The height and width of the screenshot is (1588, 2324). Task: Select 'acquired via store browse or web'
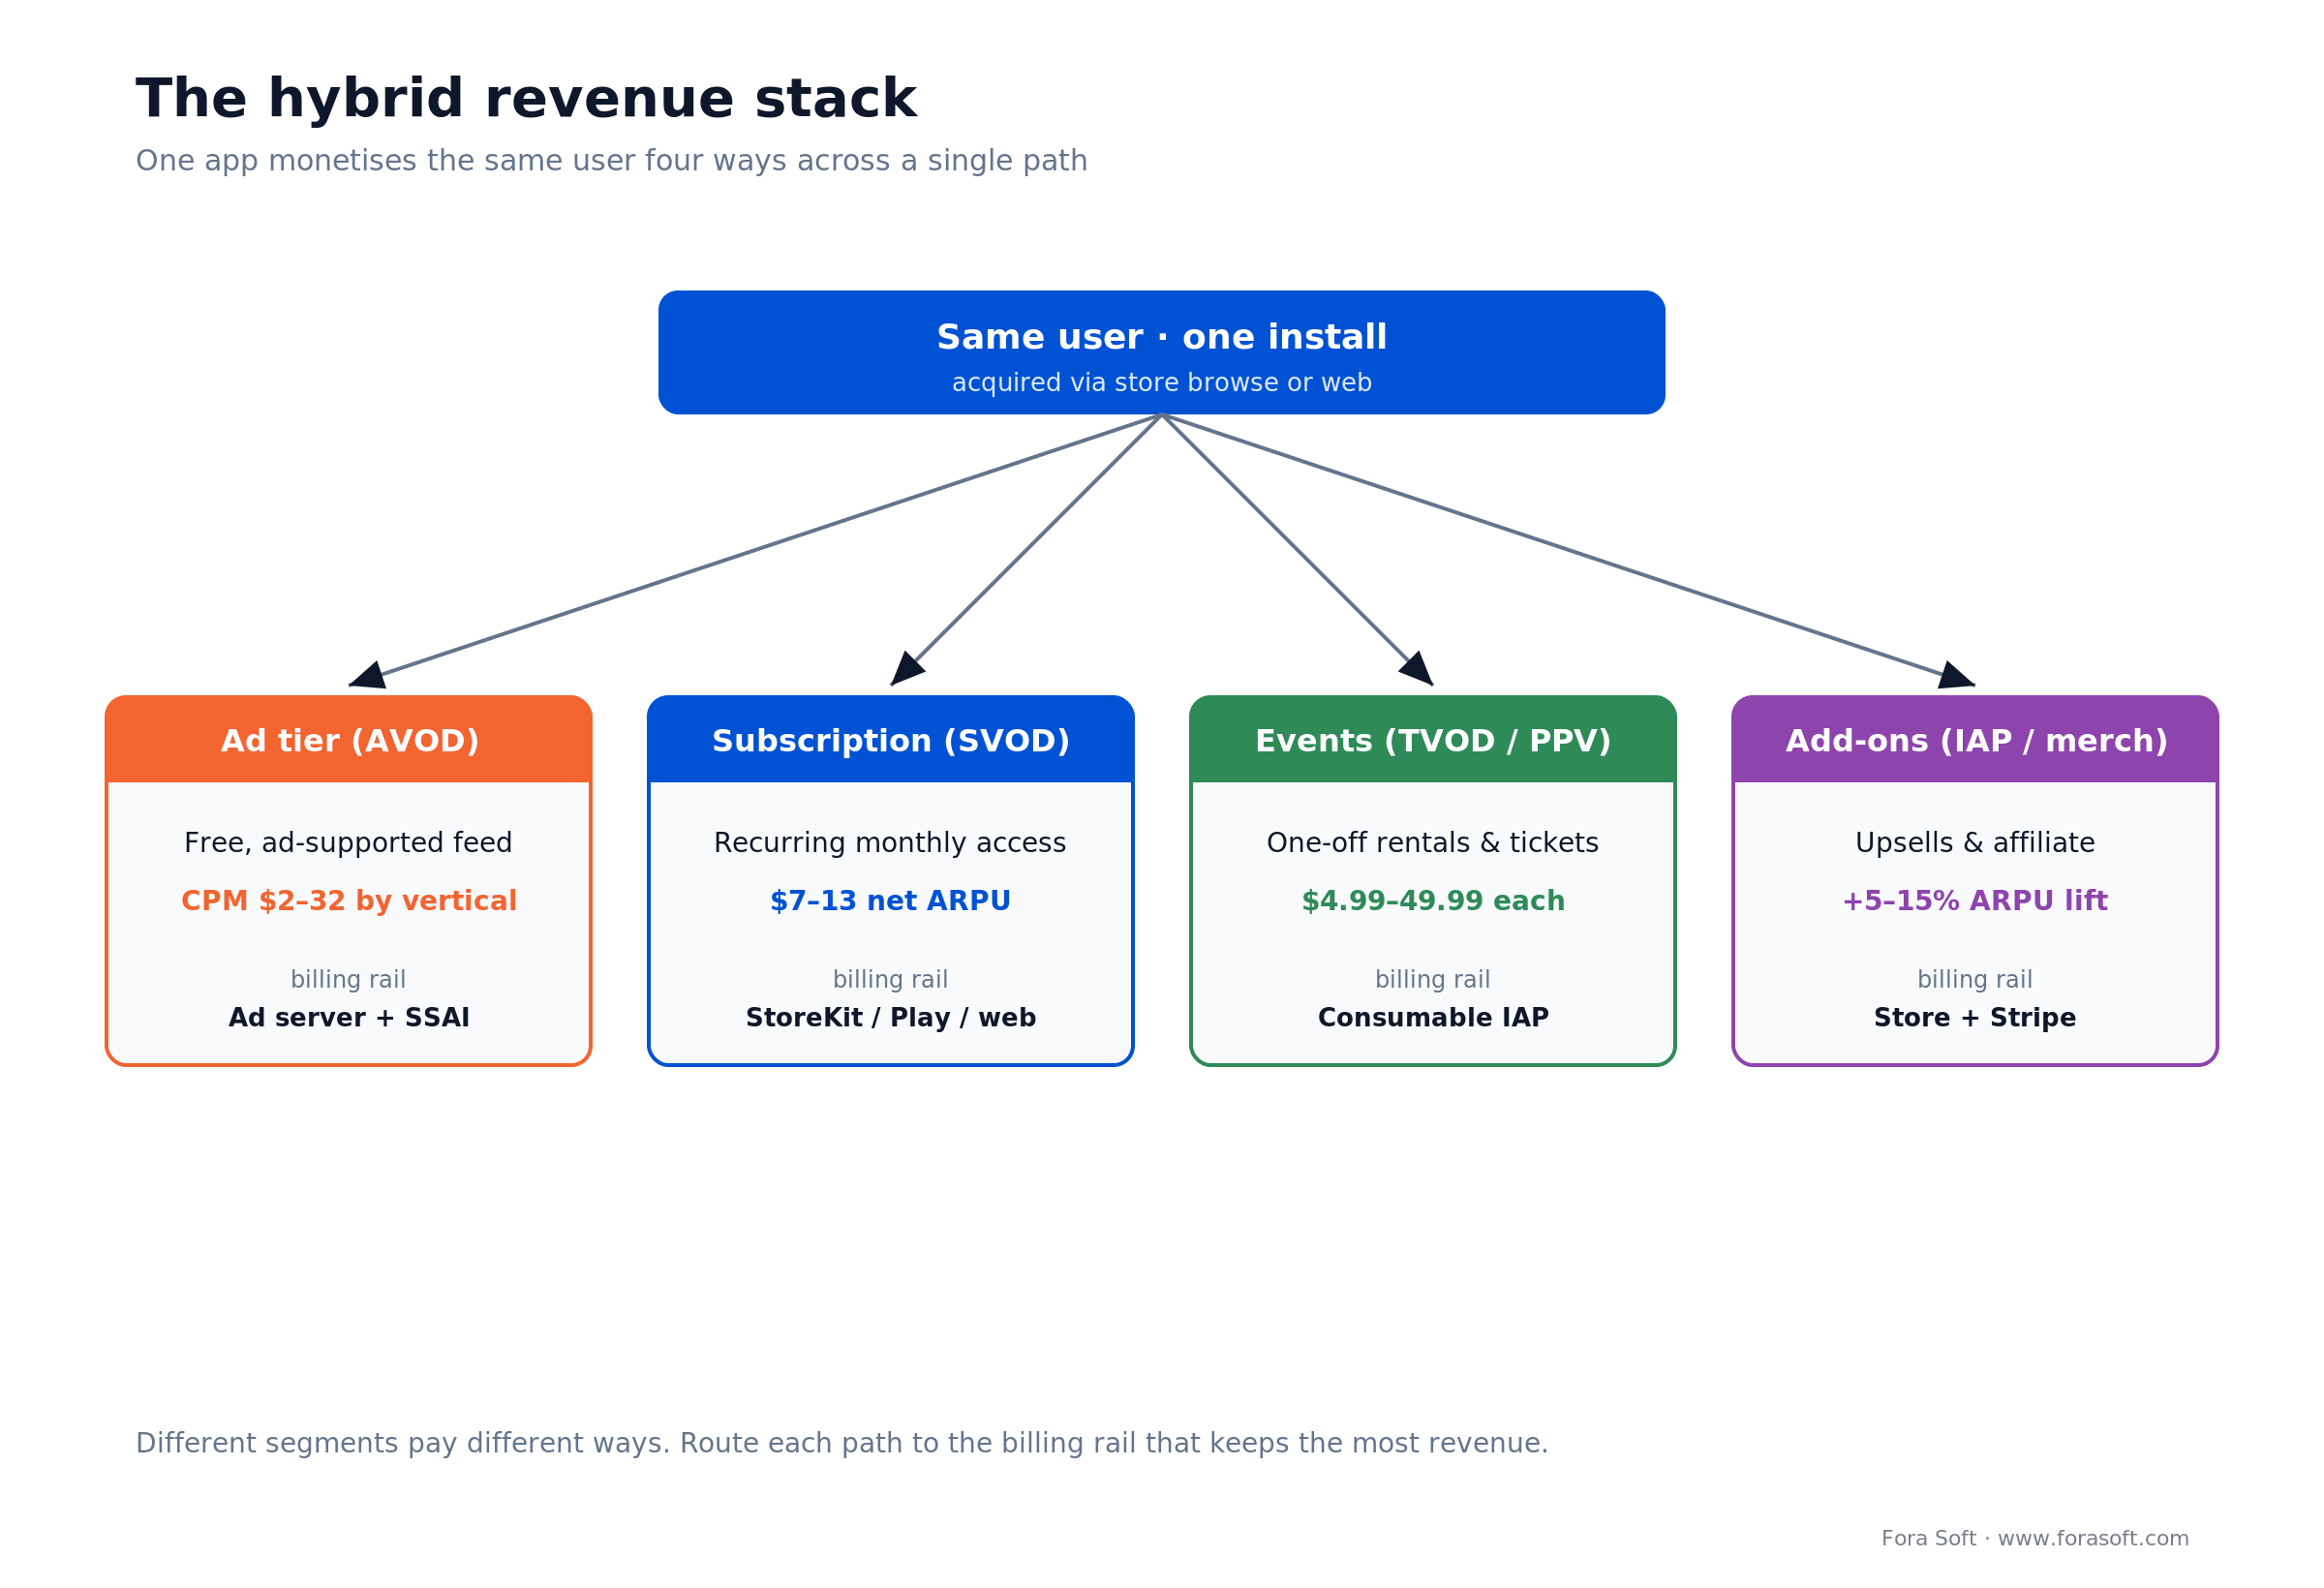pos(1161,383)
